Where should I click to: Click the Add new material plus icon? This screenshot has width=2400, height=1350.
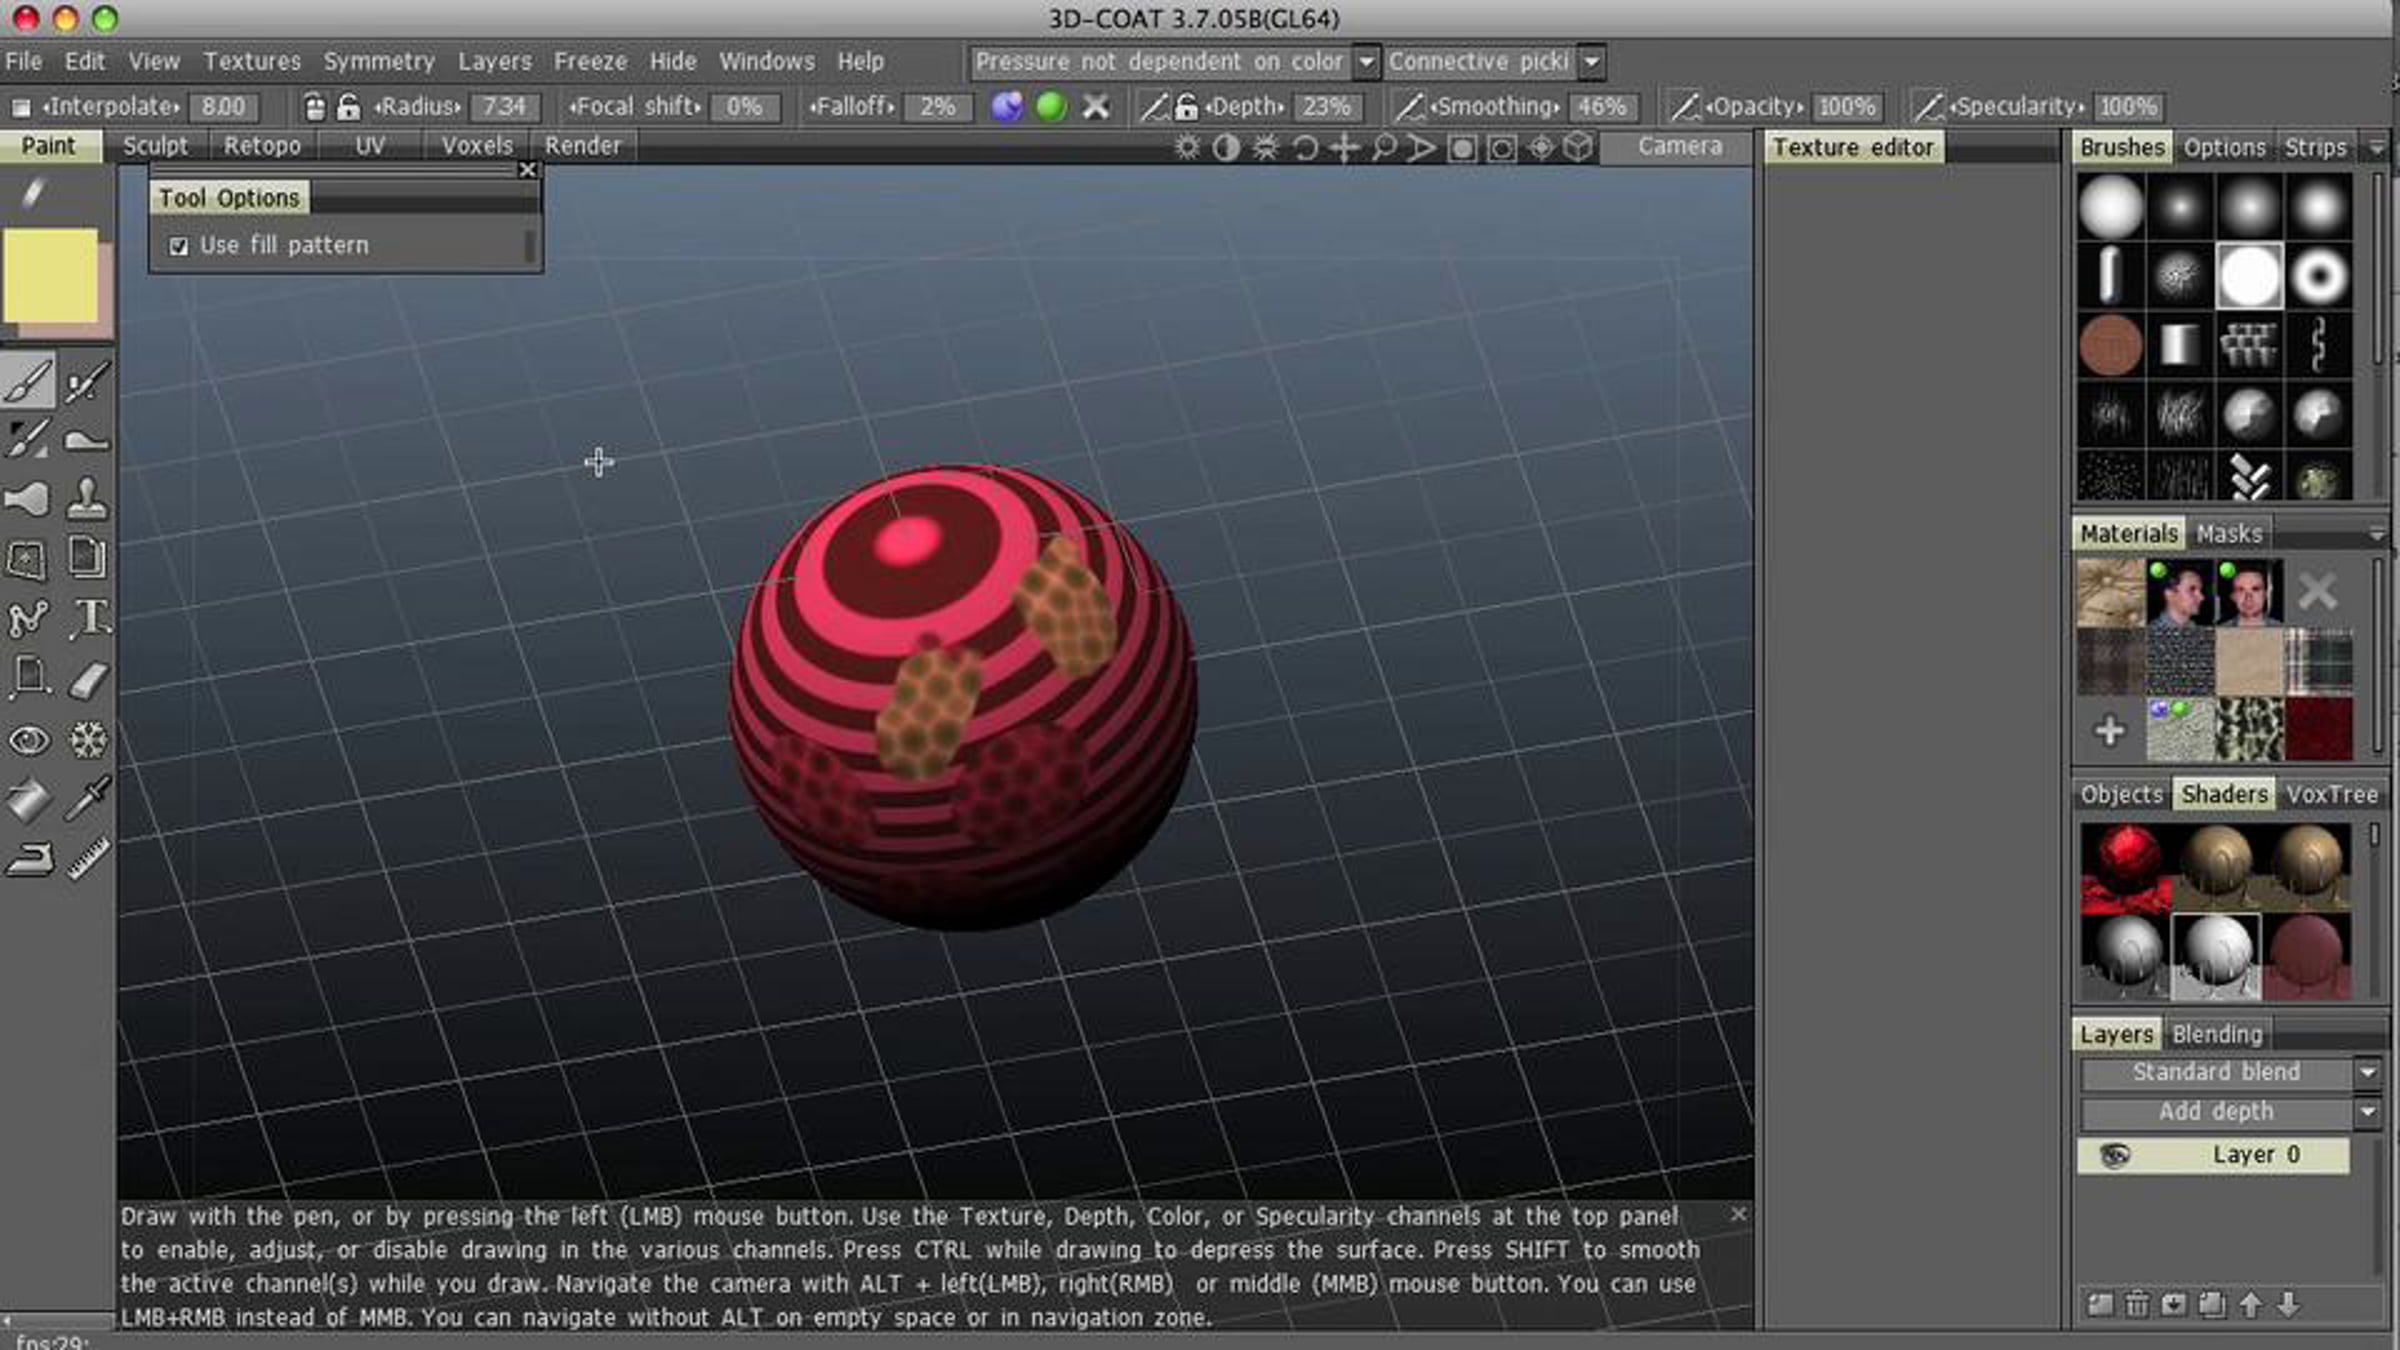[x=2110, y=730]
